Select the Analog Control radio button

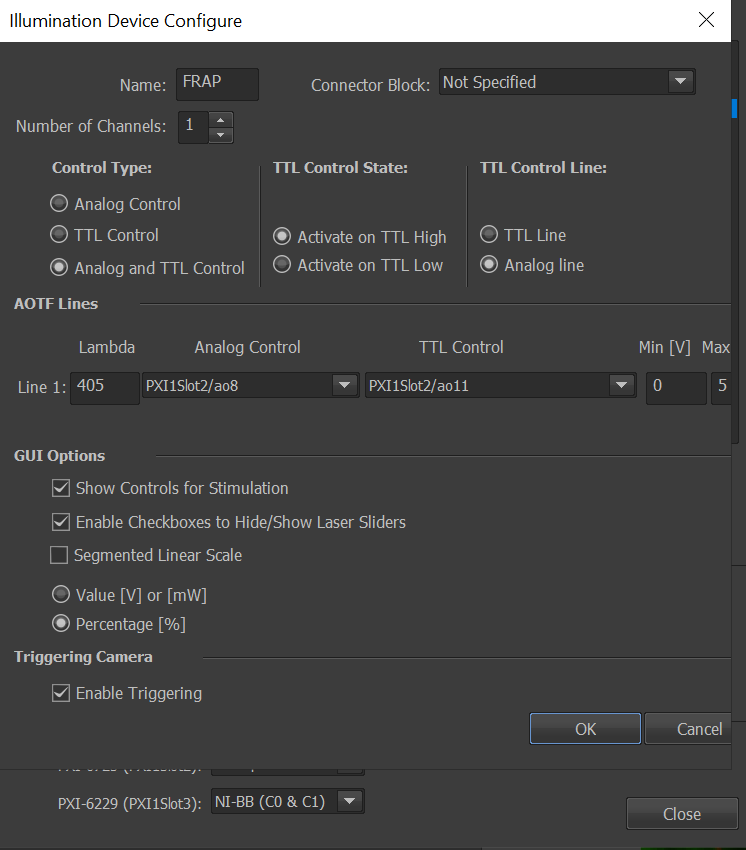[x=60, y=204]
